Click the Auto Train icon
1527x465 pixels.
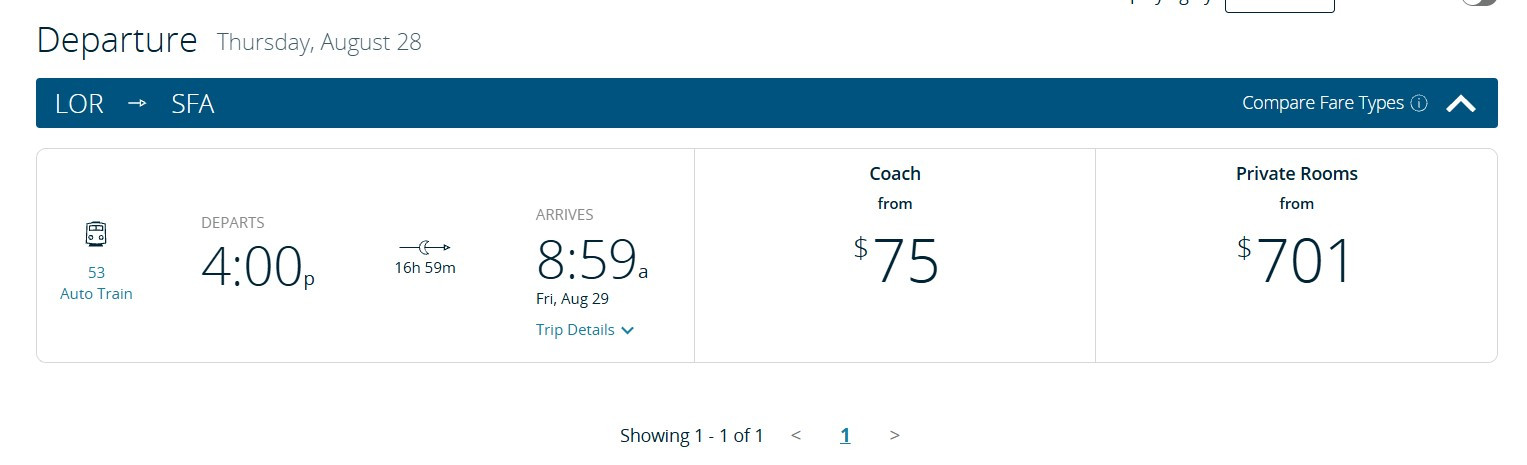click(96, 235)
